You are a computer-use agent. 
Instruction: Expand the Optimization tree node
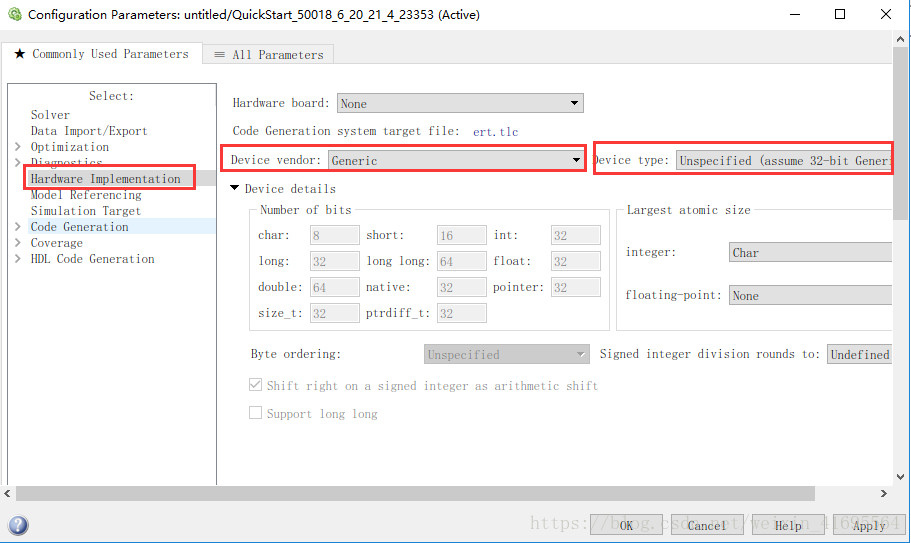pos(17,147)
